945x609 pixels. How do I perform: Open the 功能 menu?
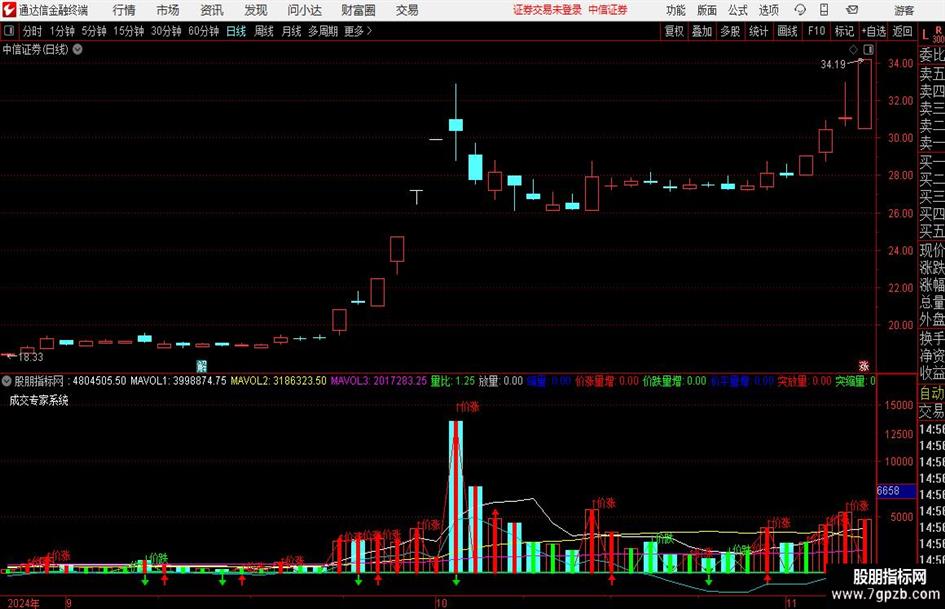coord(676,10)
